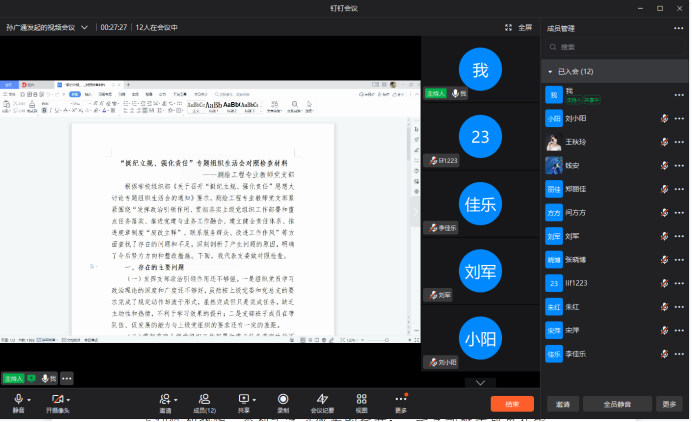Screen dimensions: 692x422
Task: Turn on camera with 开摄像头
Action: tap(58, 402)
